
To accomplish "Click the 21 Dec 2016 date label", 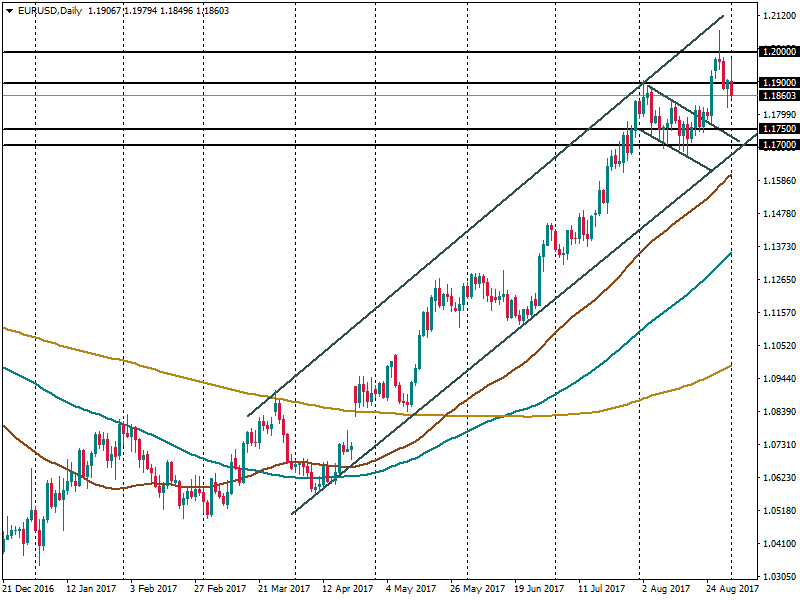I will [26, 590].
